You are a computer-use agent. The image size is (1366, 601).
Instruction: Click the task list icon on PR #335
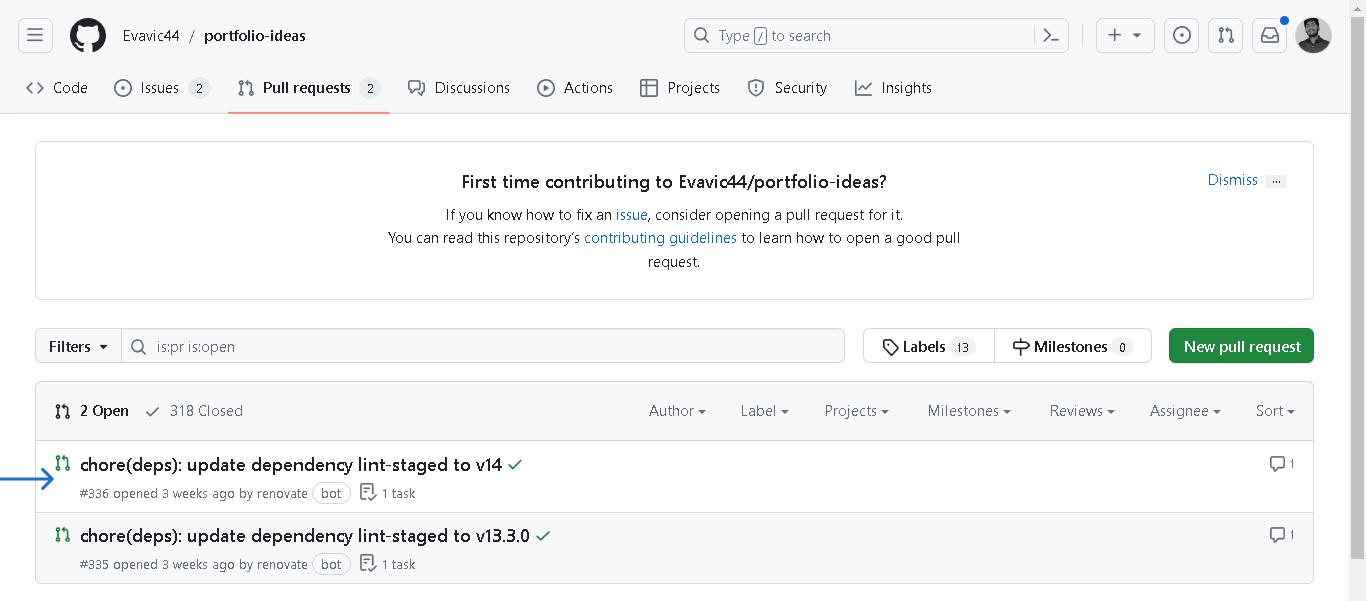pos(369,564)
